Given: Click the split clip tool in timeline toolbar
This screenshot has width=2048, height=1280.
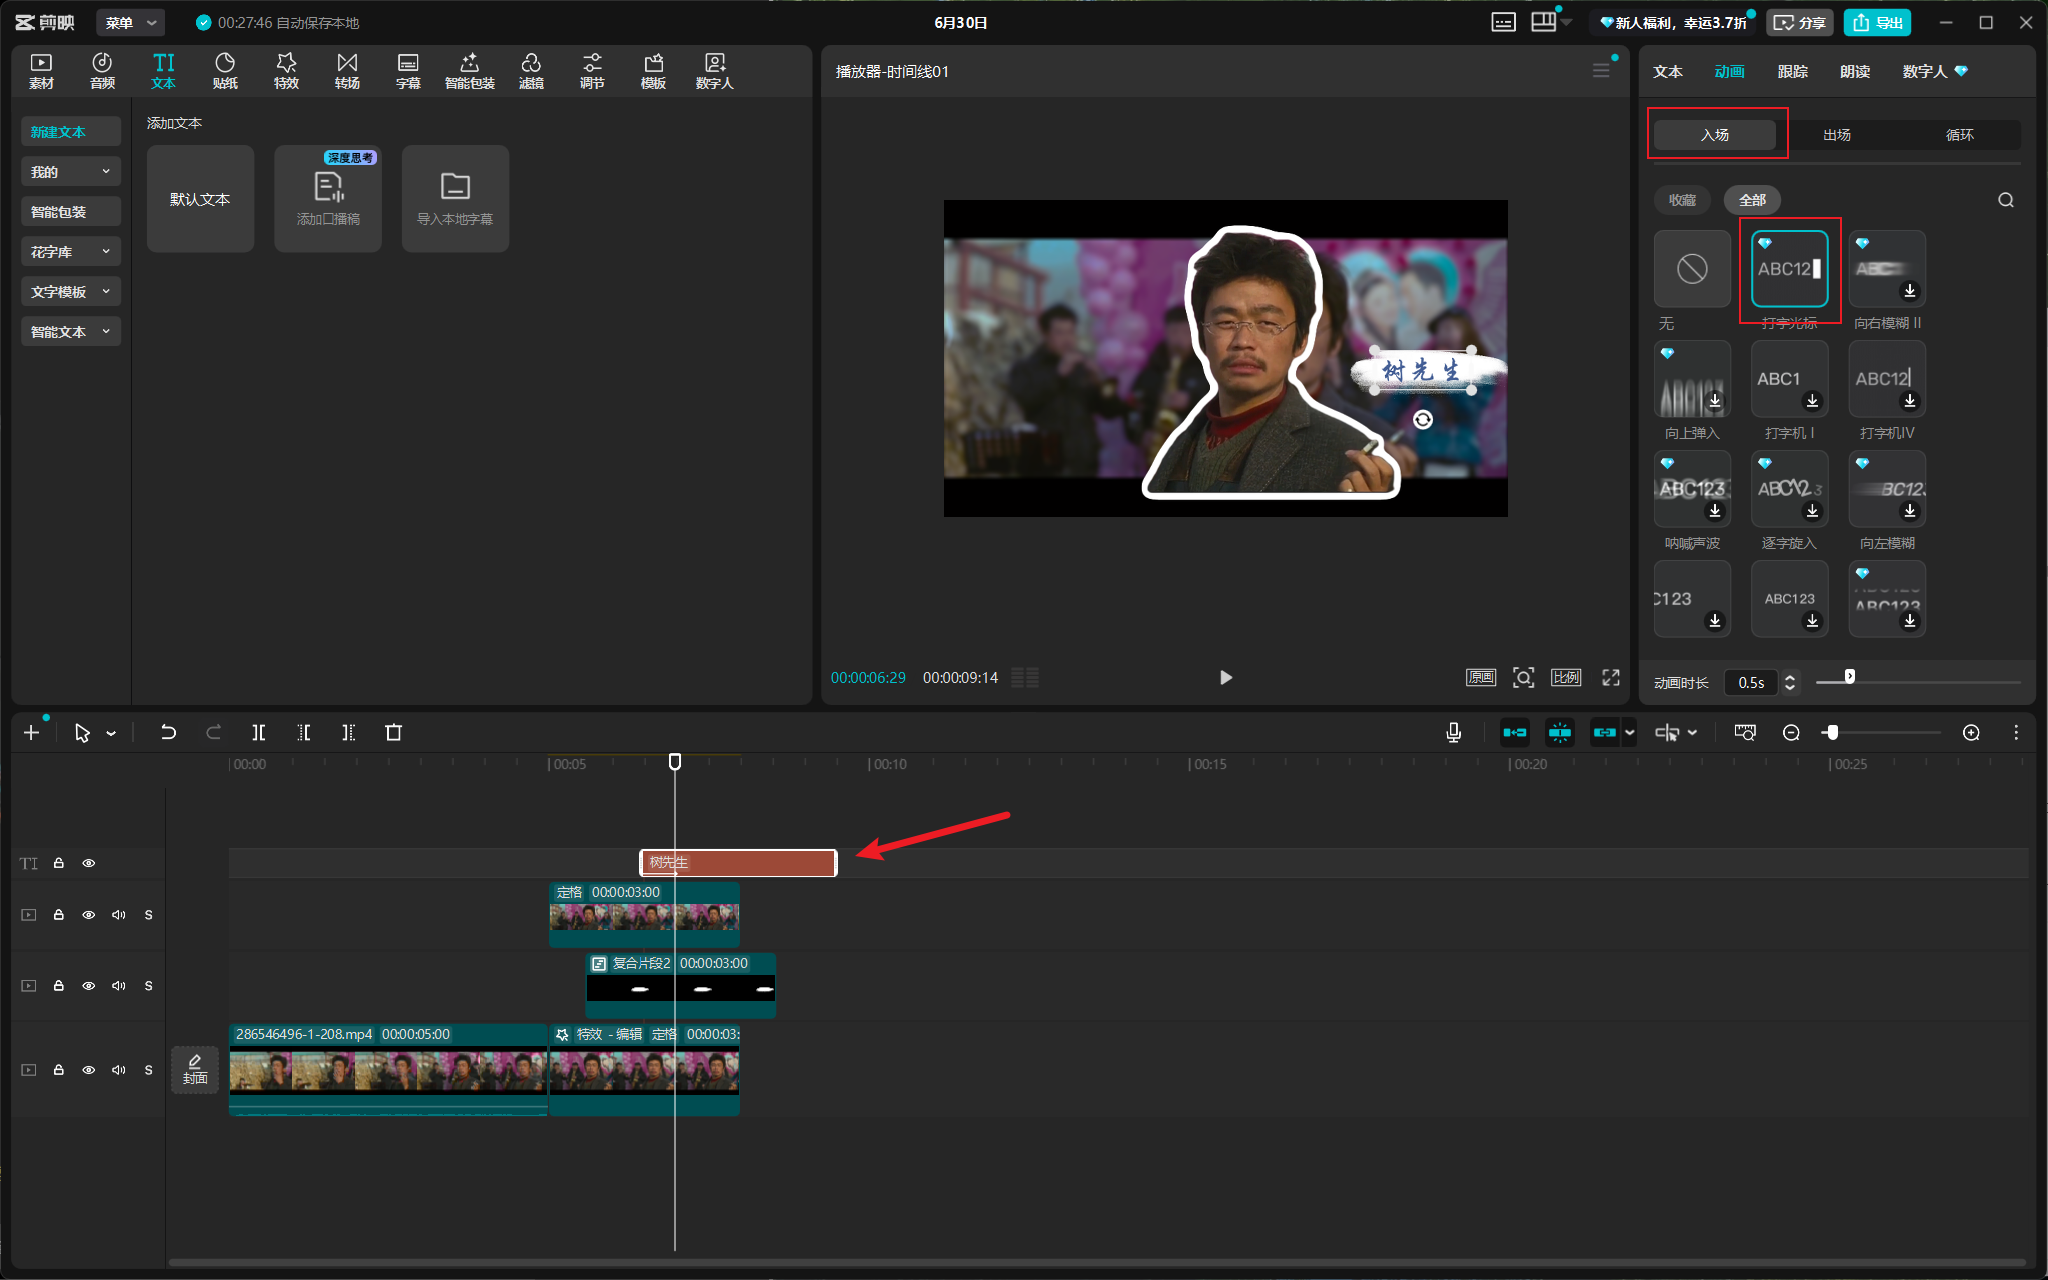Looking at the screenshot, I should click(259, 733).
